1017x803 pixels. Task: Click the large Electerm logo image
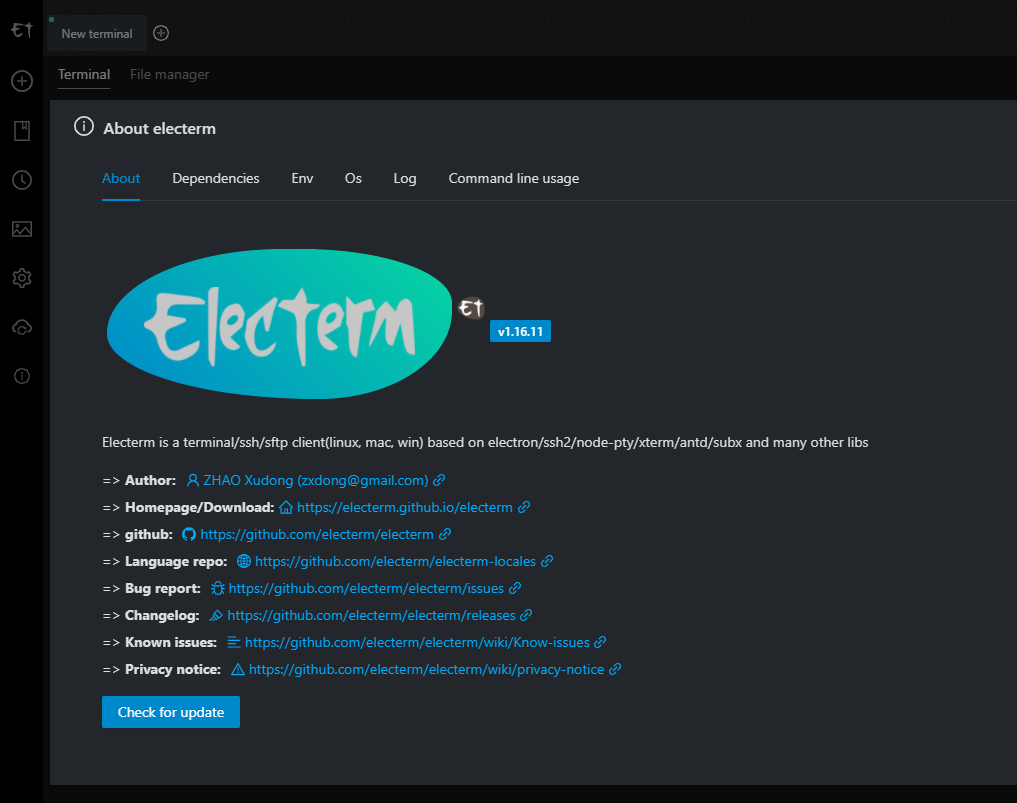pos(280,324)
